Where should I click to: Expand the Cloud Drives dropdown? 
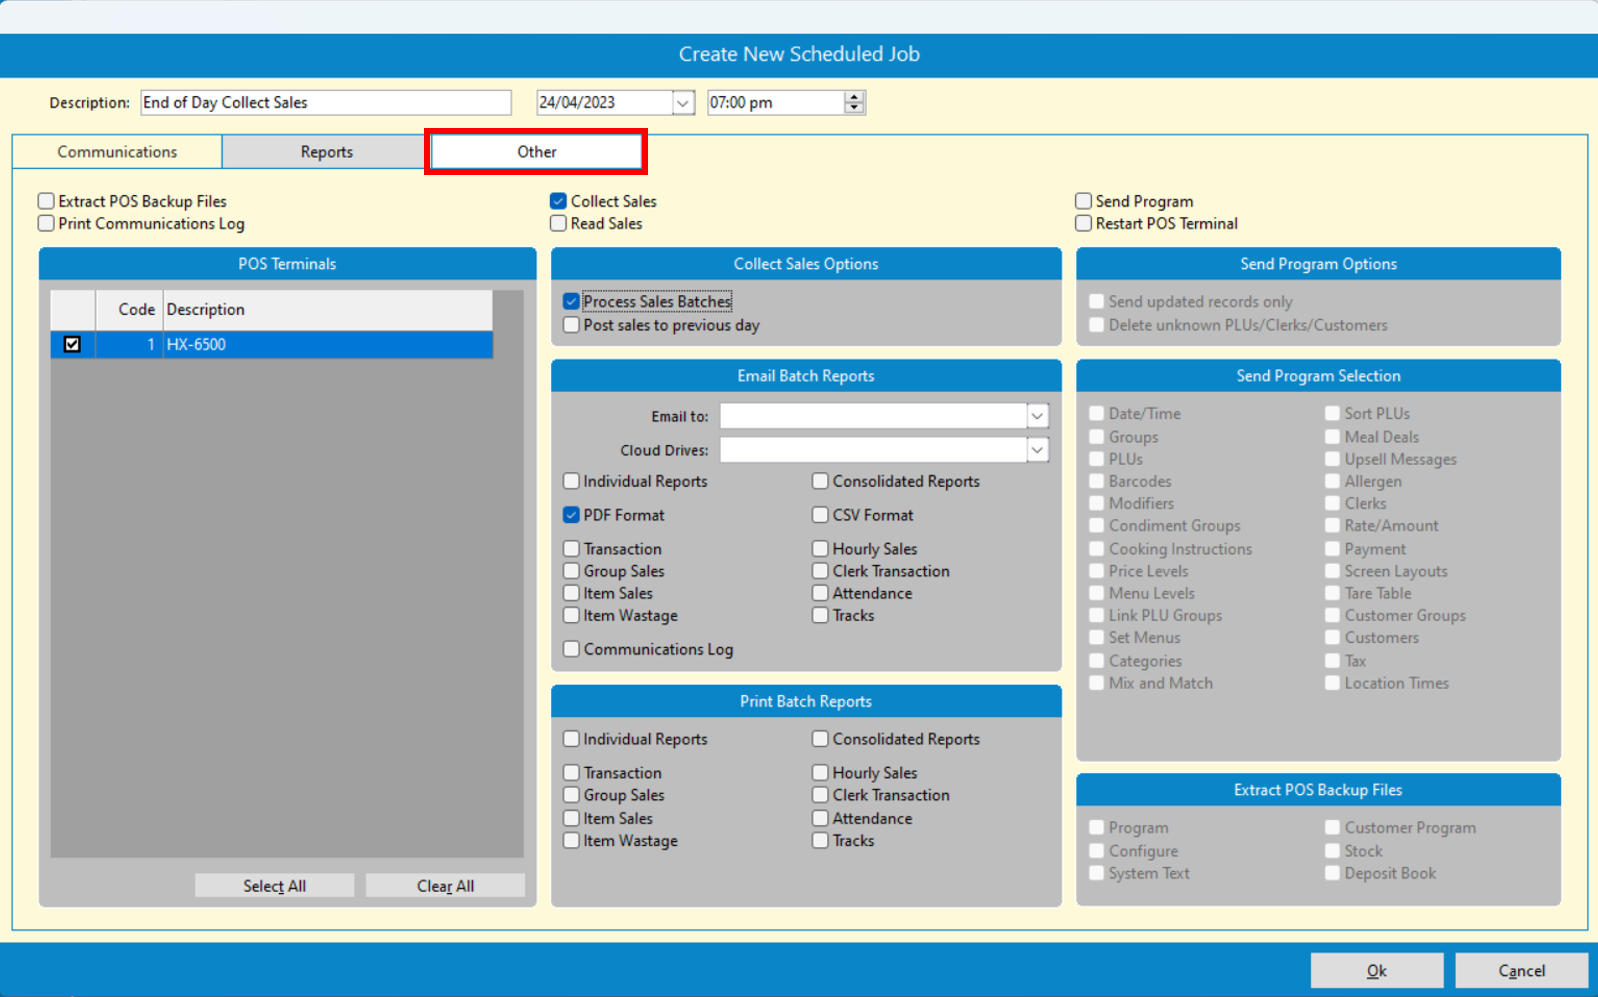coord(1037,451)
